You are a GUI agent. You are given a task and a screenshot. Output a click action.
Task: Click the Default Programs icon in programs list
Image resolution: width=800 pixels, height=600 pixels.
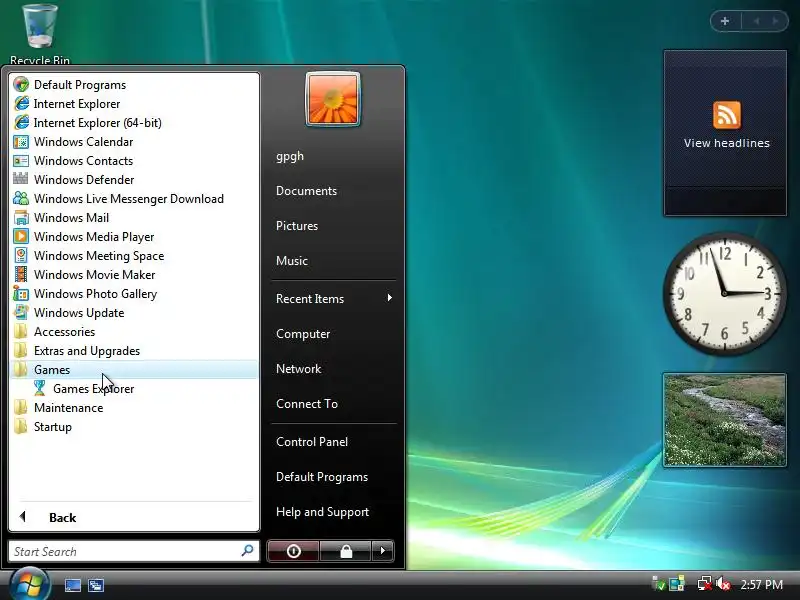(21, 84)
